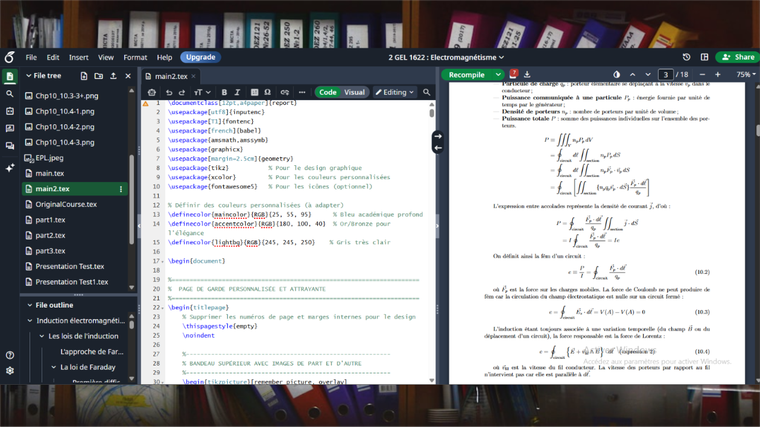This screenshot has height=427, width=760.
Task: Open the View menu
Action: [x=106, y=57]
